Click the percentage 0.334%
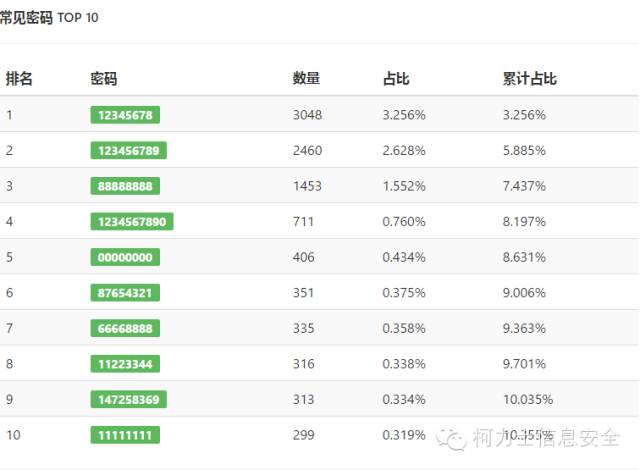This screenshot has width=640, height=470. [404, 399]
